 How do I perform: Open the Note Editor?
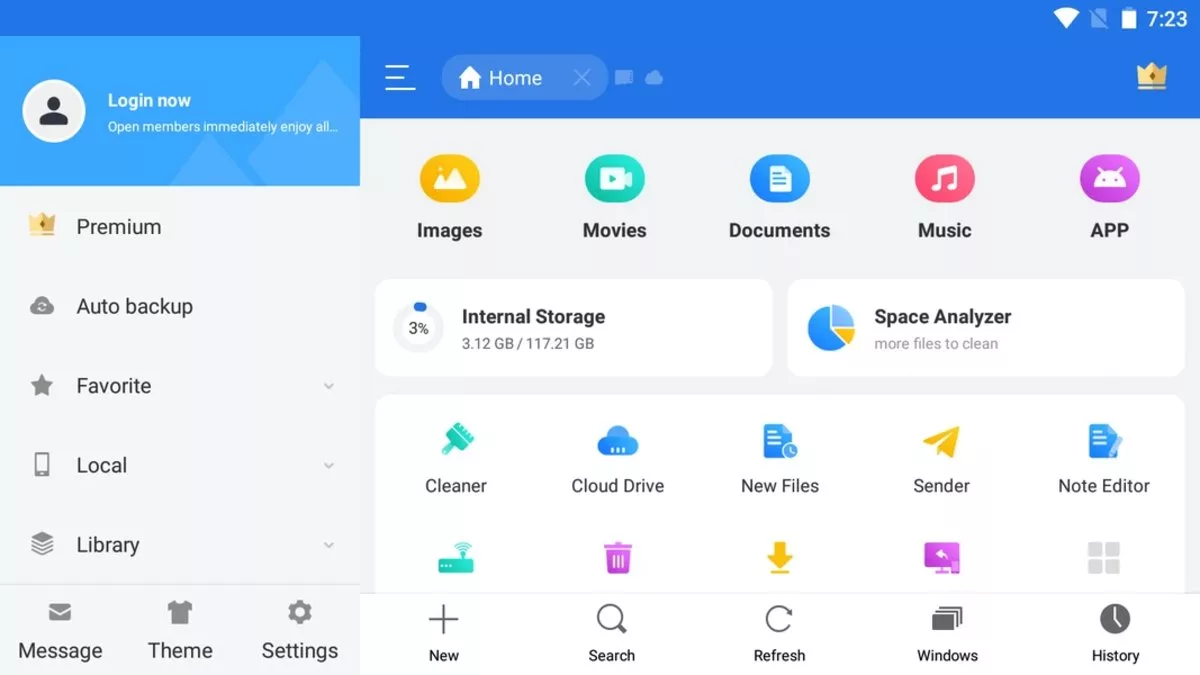[x=1103, y=455]
